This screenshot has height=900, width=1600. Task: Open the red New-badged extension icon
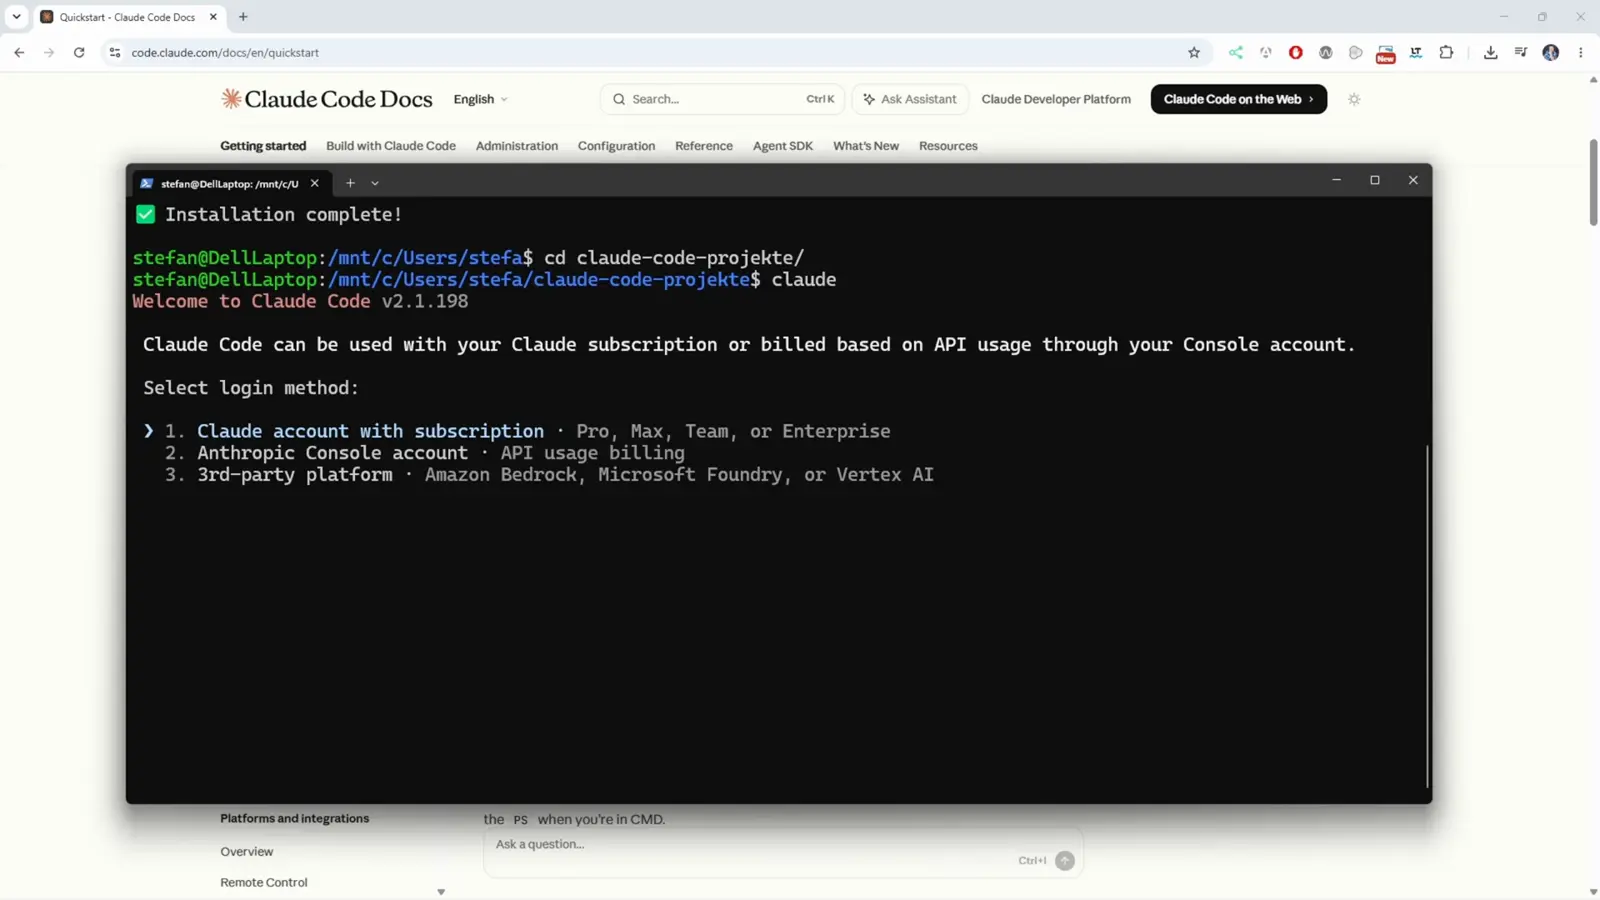pos(1386,54)
